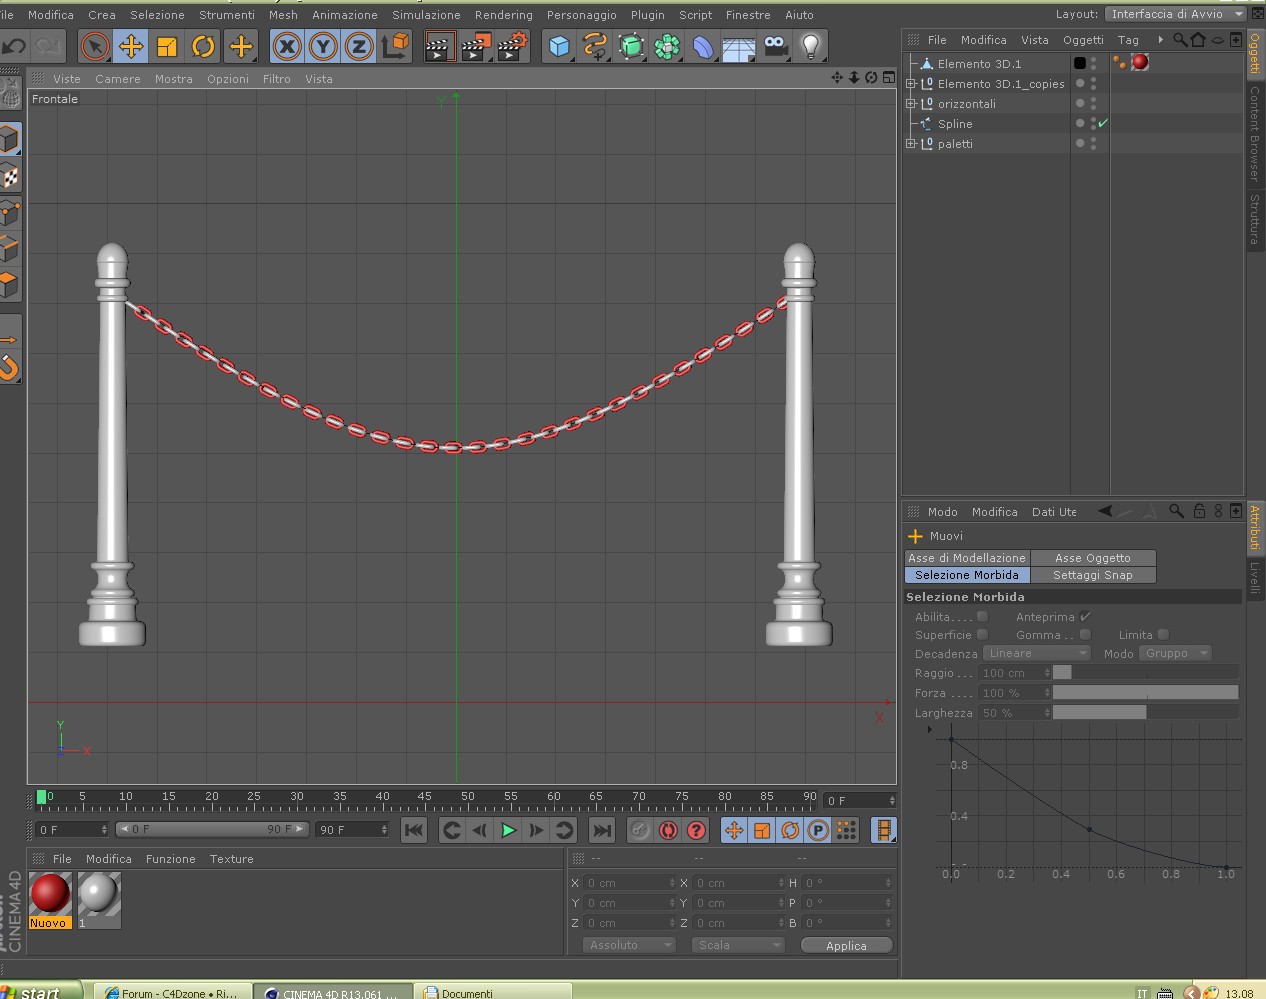Toggle Spline enable green checkmark

pyautogui.click(x=1103, y=124)
